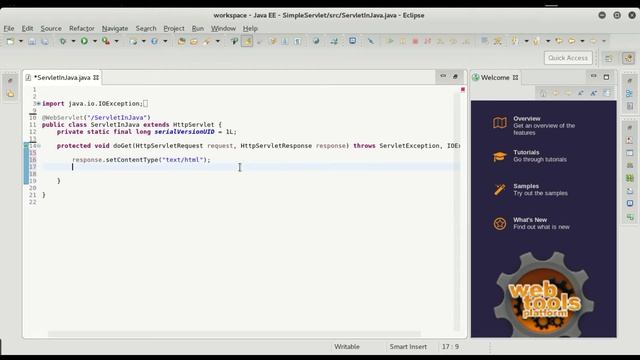Close the ServletInJava.java editor tab

tap(96, 78)
